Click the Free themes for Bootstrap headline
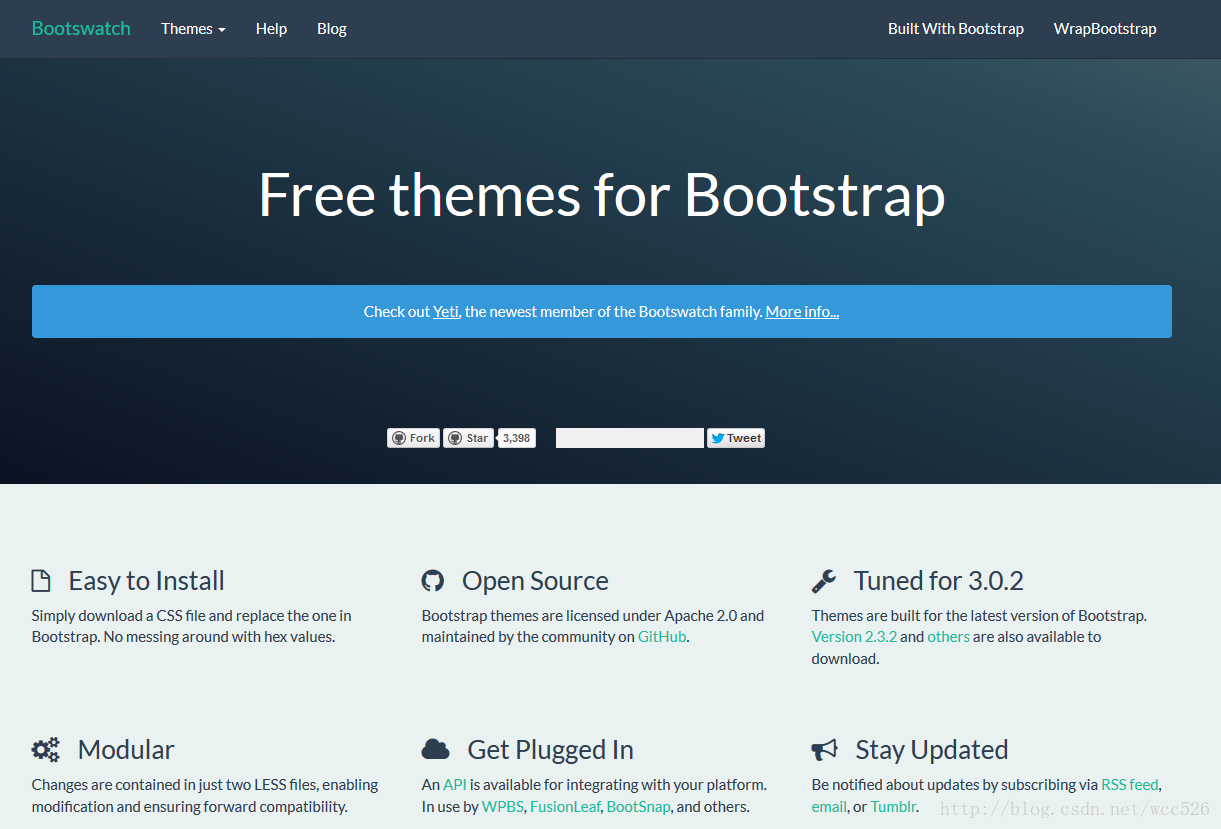 coord(602,194)
